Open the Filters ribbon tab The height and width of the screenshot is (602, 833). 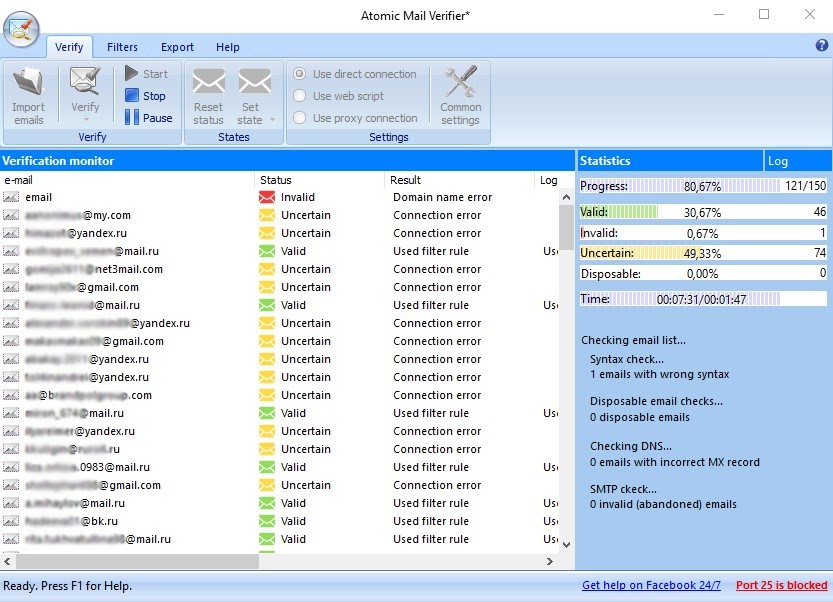[122, 47]
